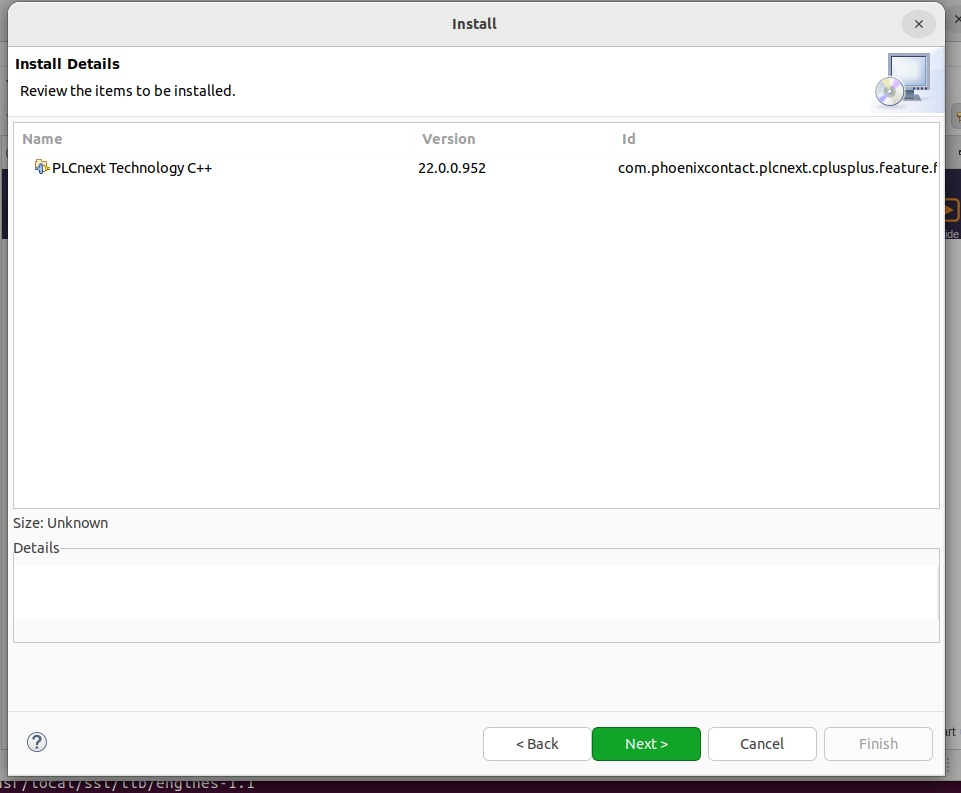This screenshot has width=961, height=793.
Task: Sort by the Name column header
Action: click(215, 139)
